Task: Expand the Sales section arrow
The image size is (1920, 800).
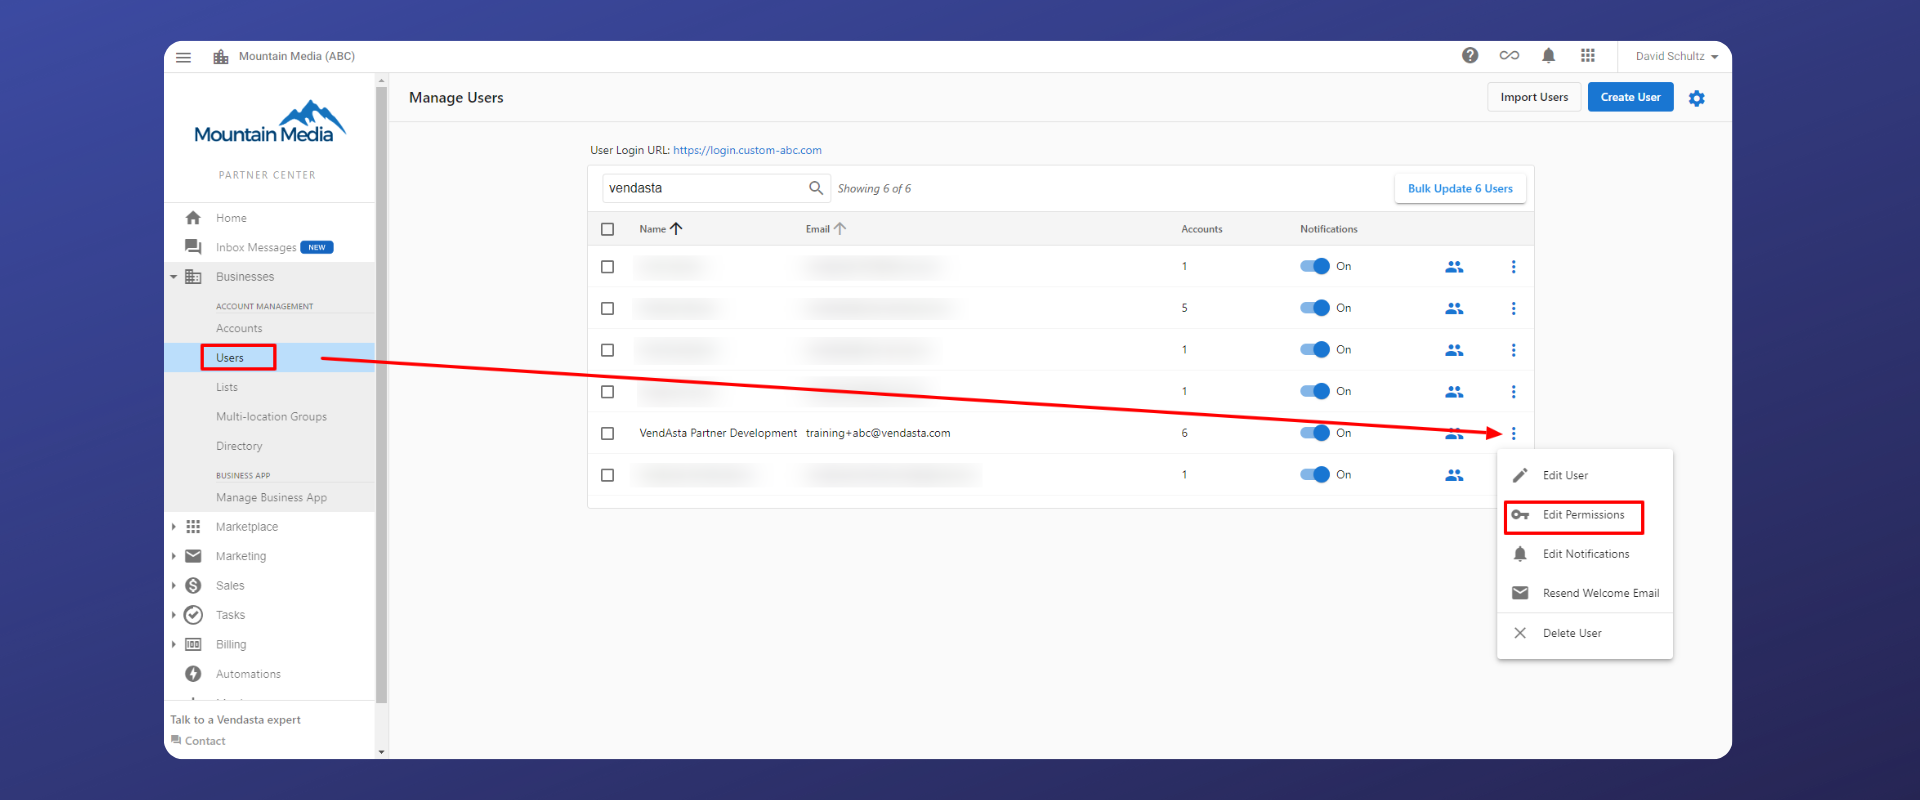Action: (x=173, y=586)
